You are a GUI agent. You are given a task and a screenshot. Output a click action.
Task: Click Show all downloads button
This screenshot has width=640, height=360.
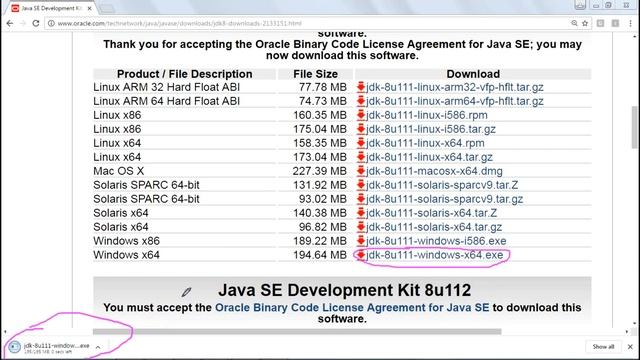603,347
